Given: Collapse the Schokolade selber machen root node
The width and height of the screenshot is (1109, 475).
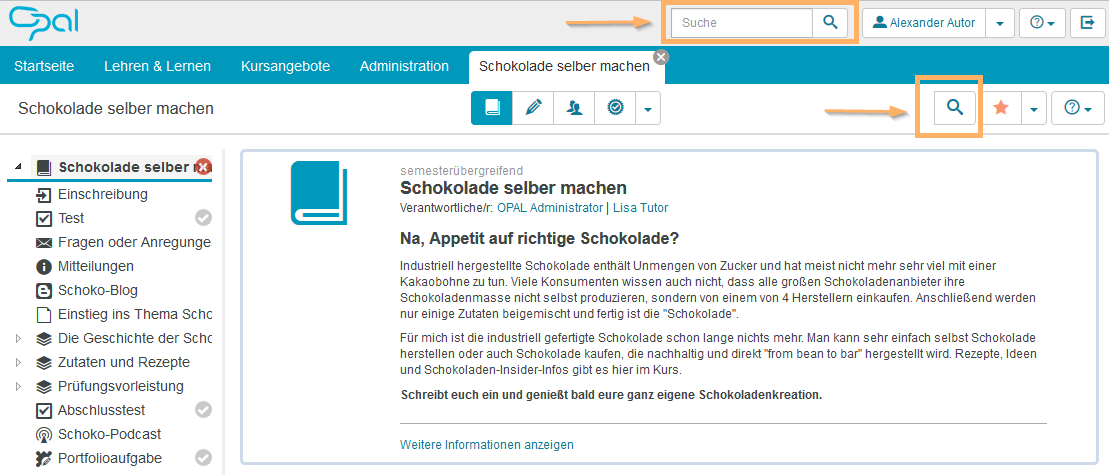Looking at the screenshot, I should [18, 167].
